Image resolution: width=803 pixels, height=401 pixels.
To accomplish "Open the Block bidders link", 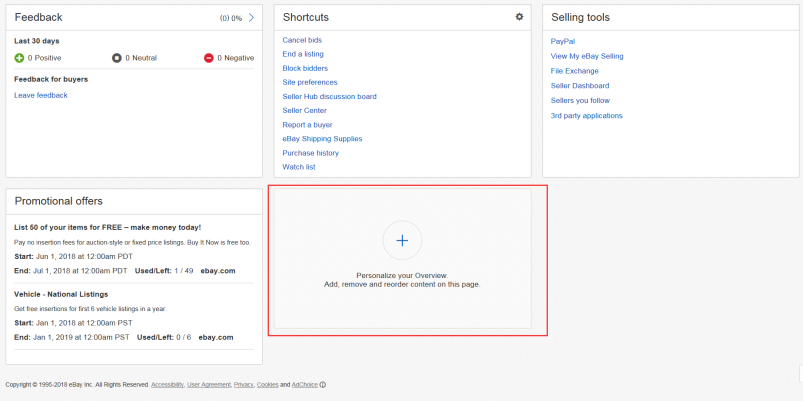I will pyautogui.click(x=305, y=68).
